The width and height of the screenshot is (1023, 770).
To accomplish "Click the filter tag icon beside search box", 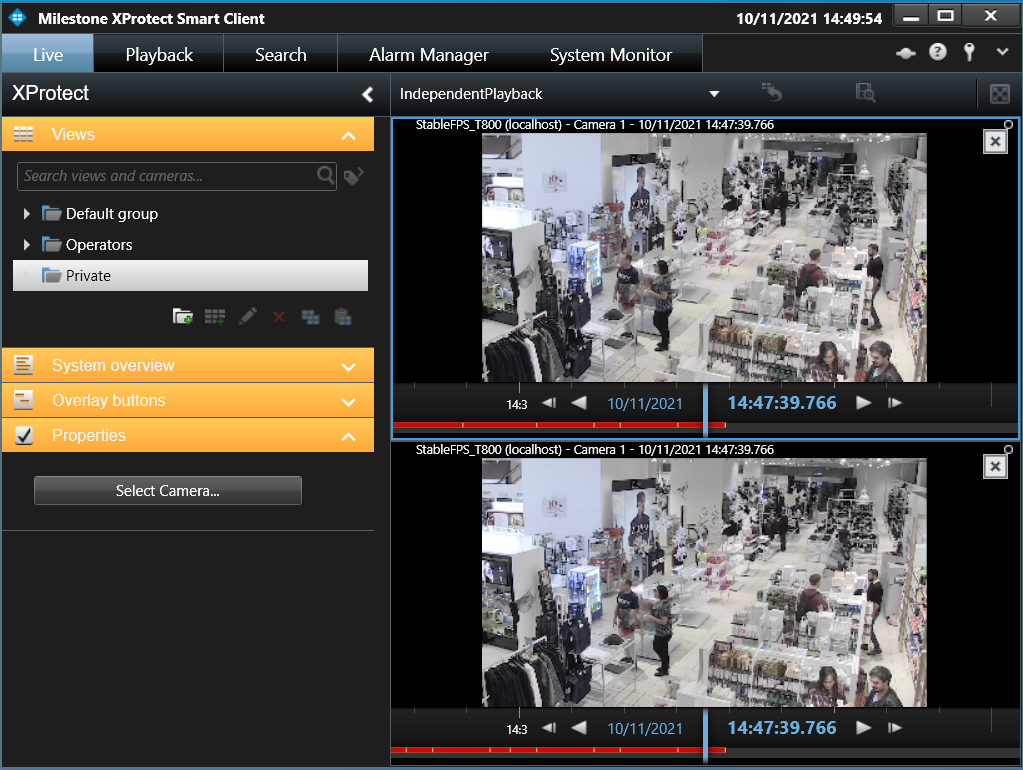I will 353,176.
